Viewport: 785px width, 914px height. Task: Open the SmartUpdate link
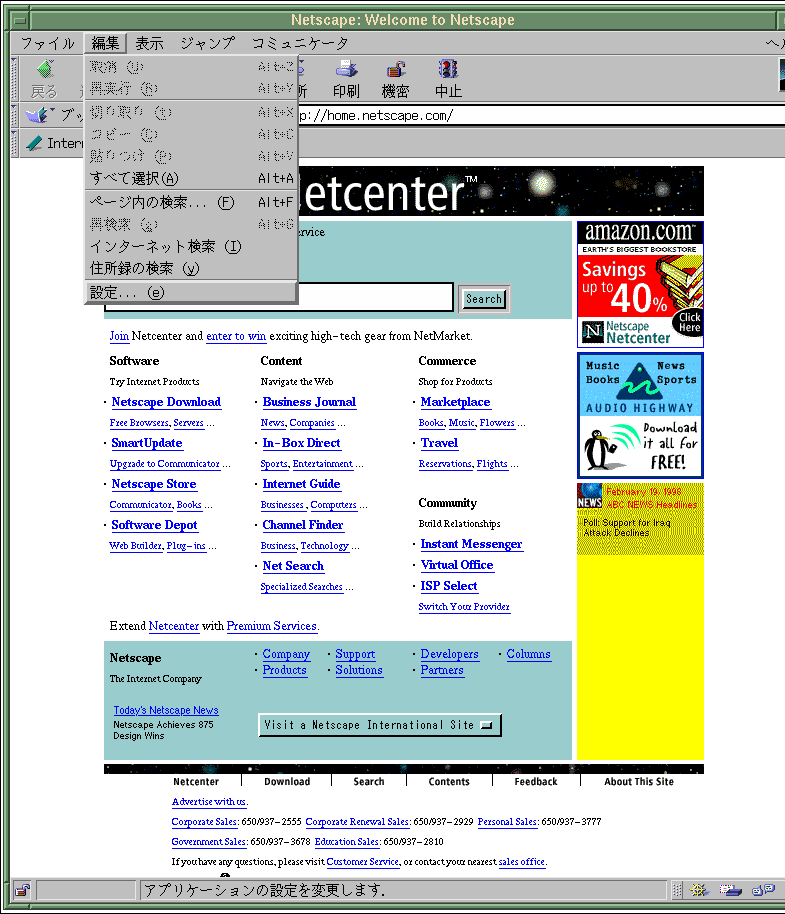pos(147,443)
